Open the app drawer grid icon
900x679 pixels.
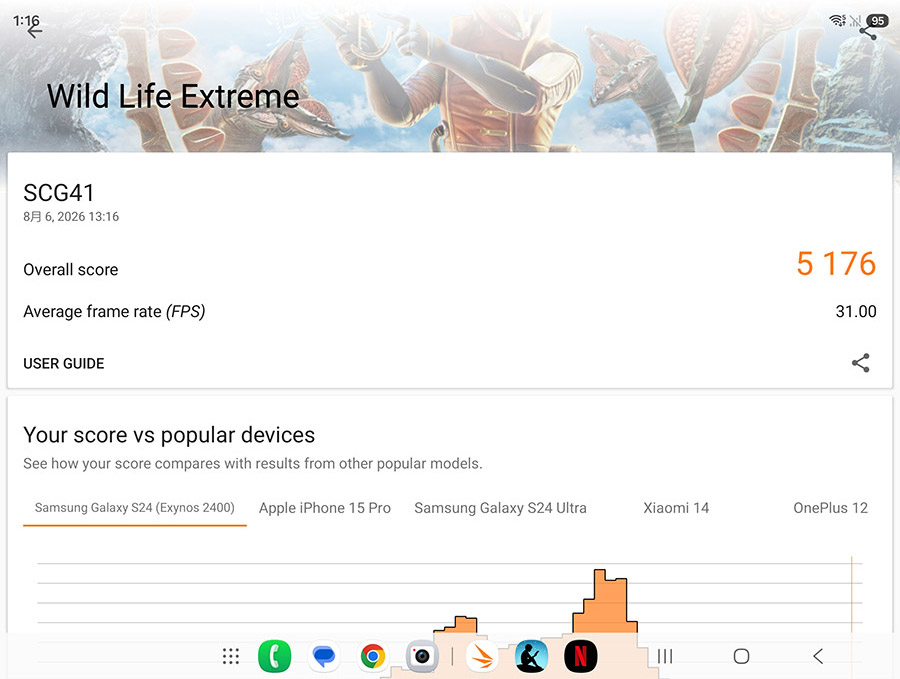[231, 656]
